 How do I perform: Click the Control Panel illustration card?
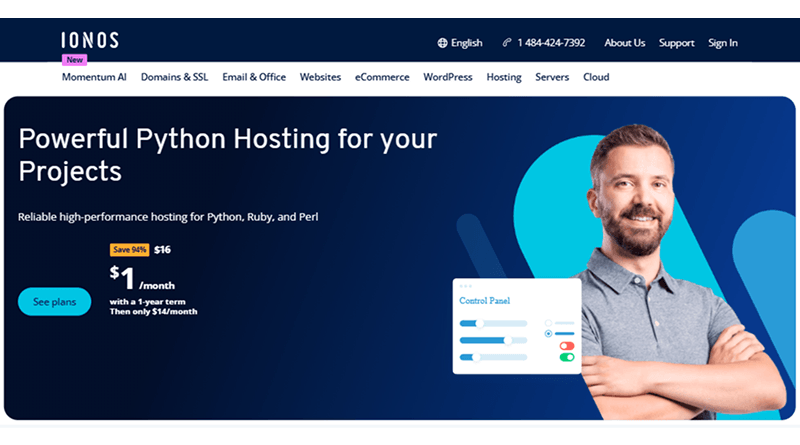point(517,326)
